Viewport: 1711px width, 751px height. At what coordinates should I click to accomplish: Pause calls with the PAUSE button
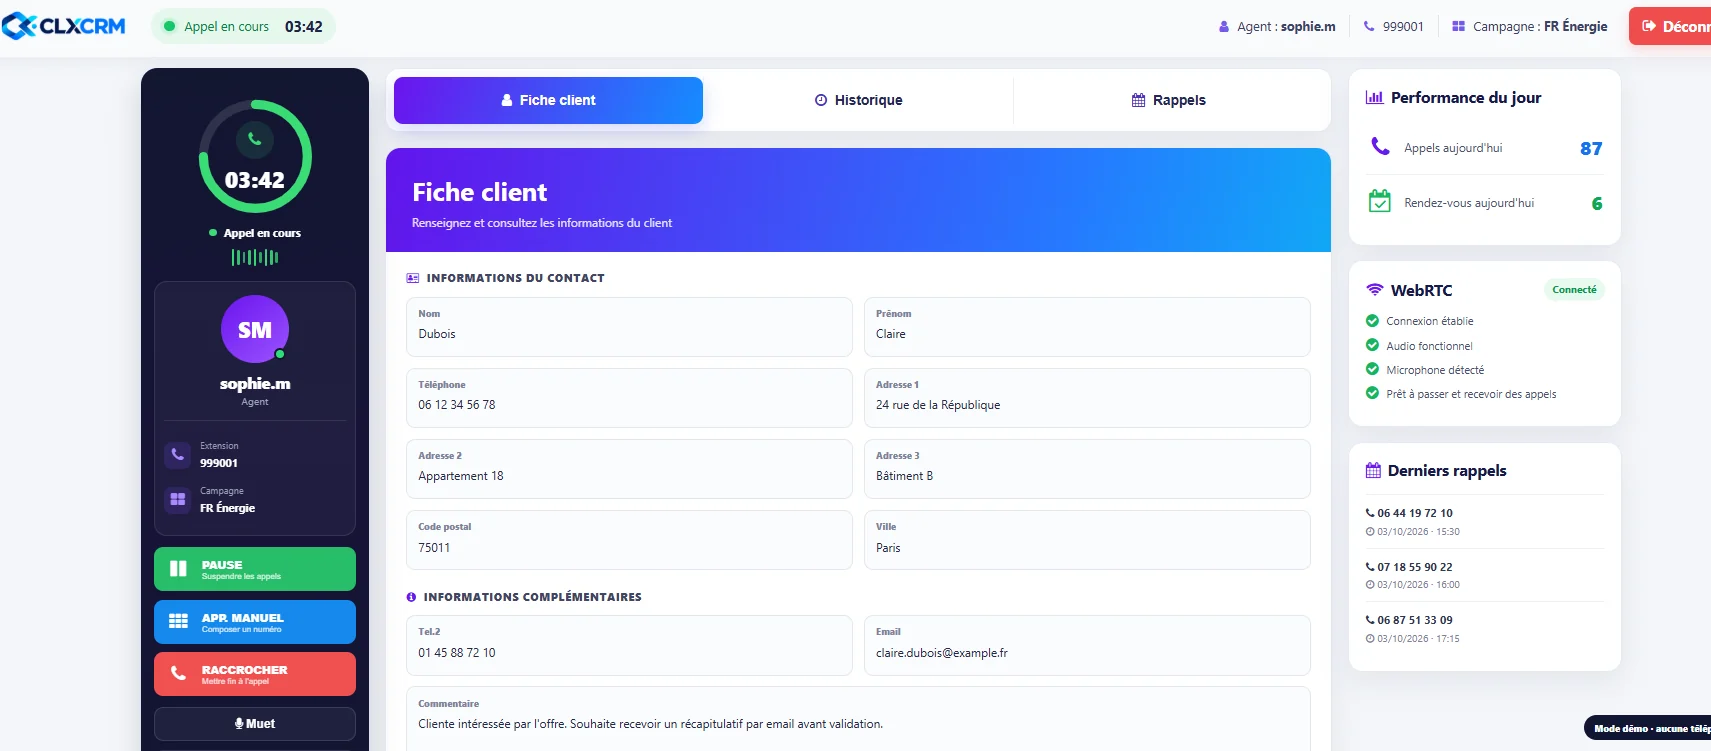tap(255, 569)
